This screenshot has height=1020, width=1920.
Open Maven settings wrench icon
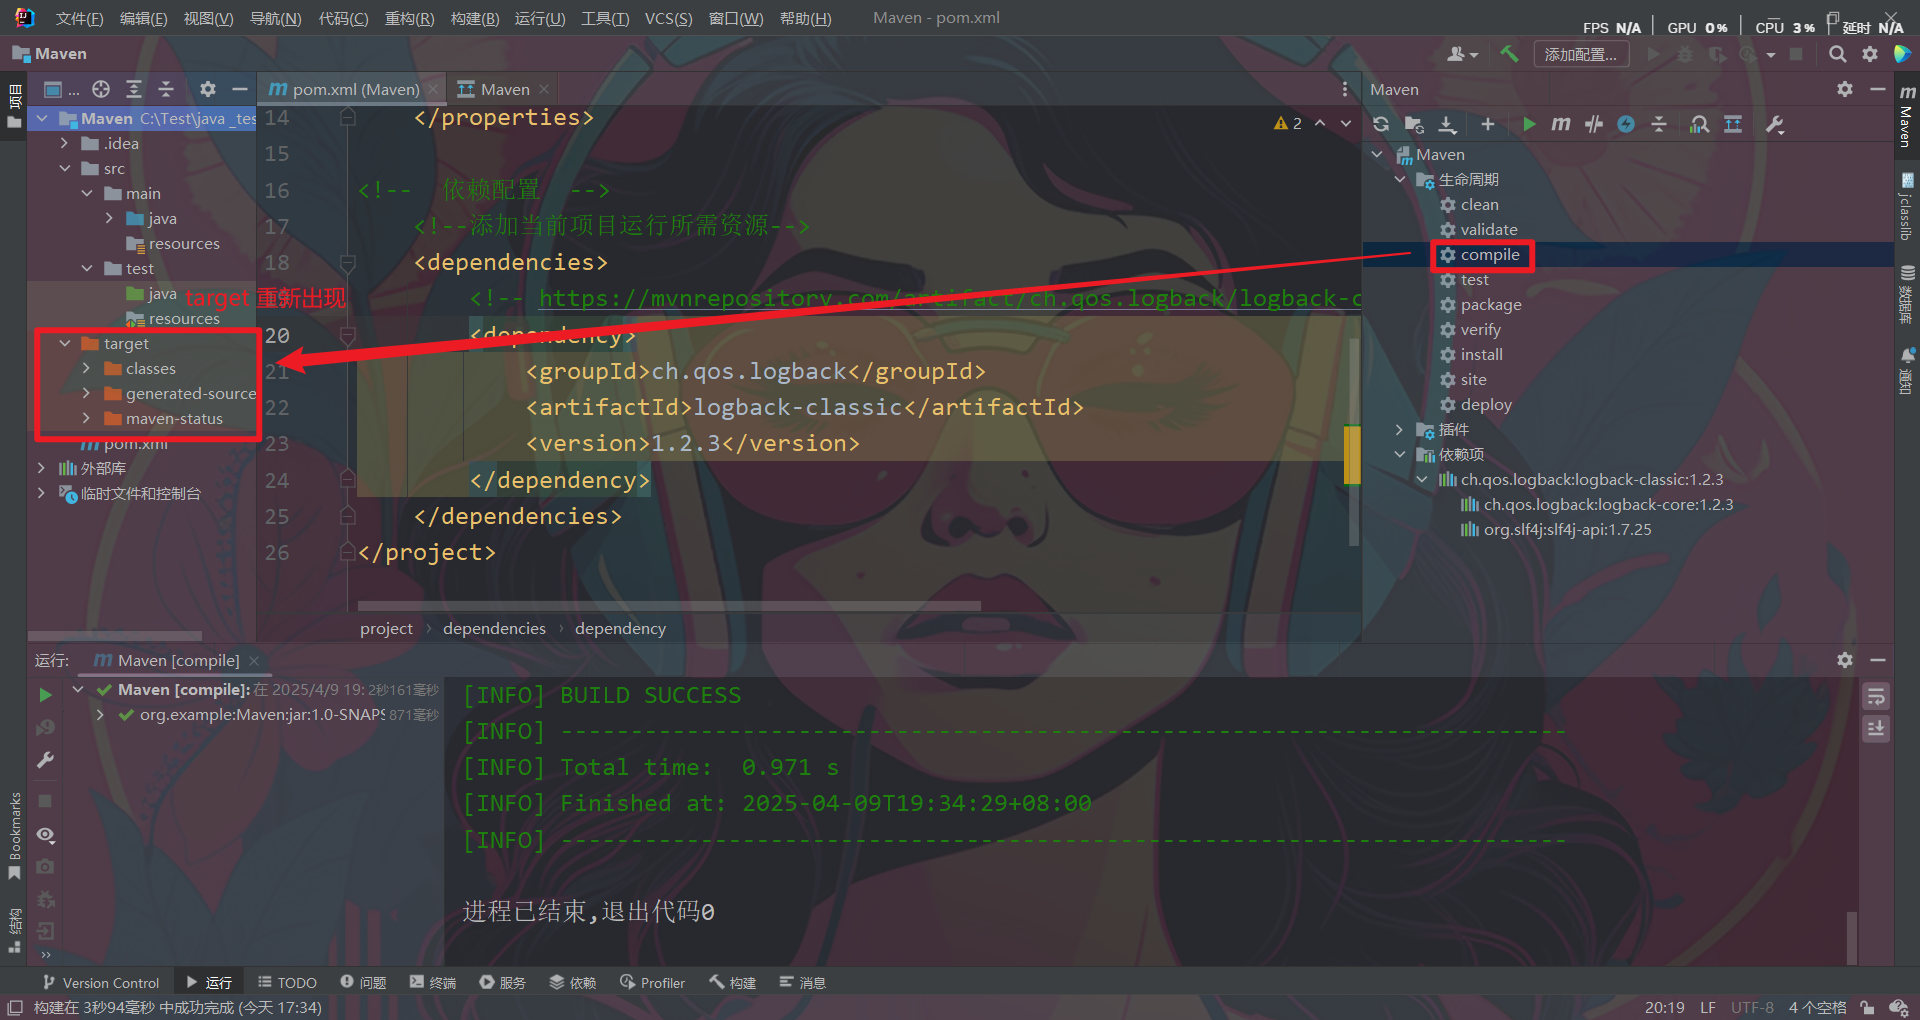click(x=1775, y=124)
